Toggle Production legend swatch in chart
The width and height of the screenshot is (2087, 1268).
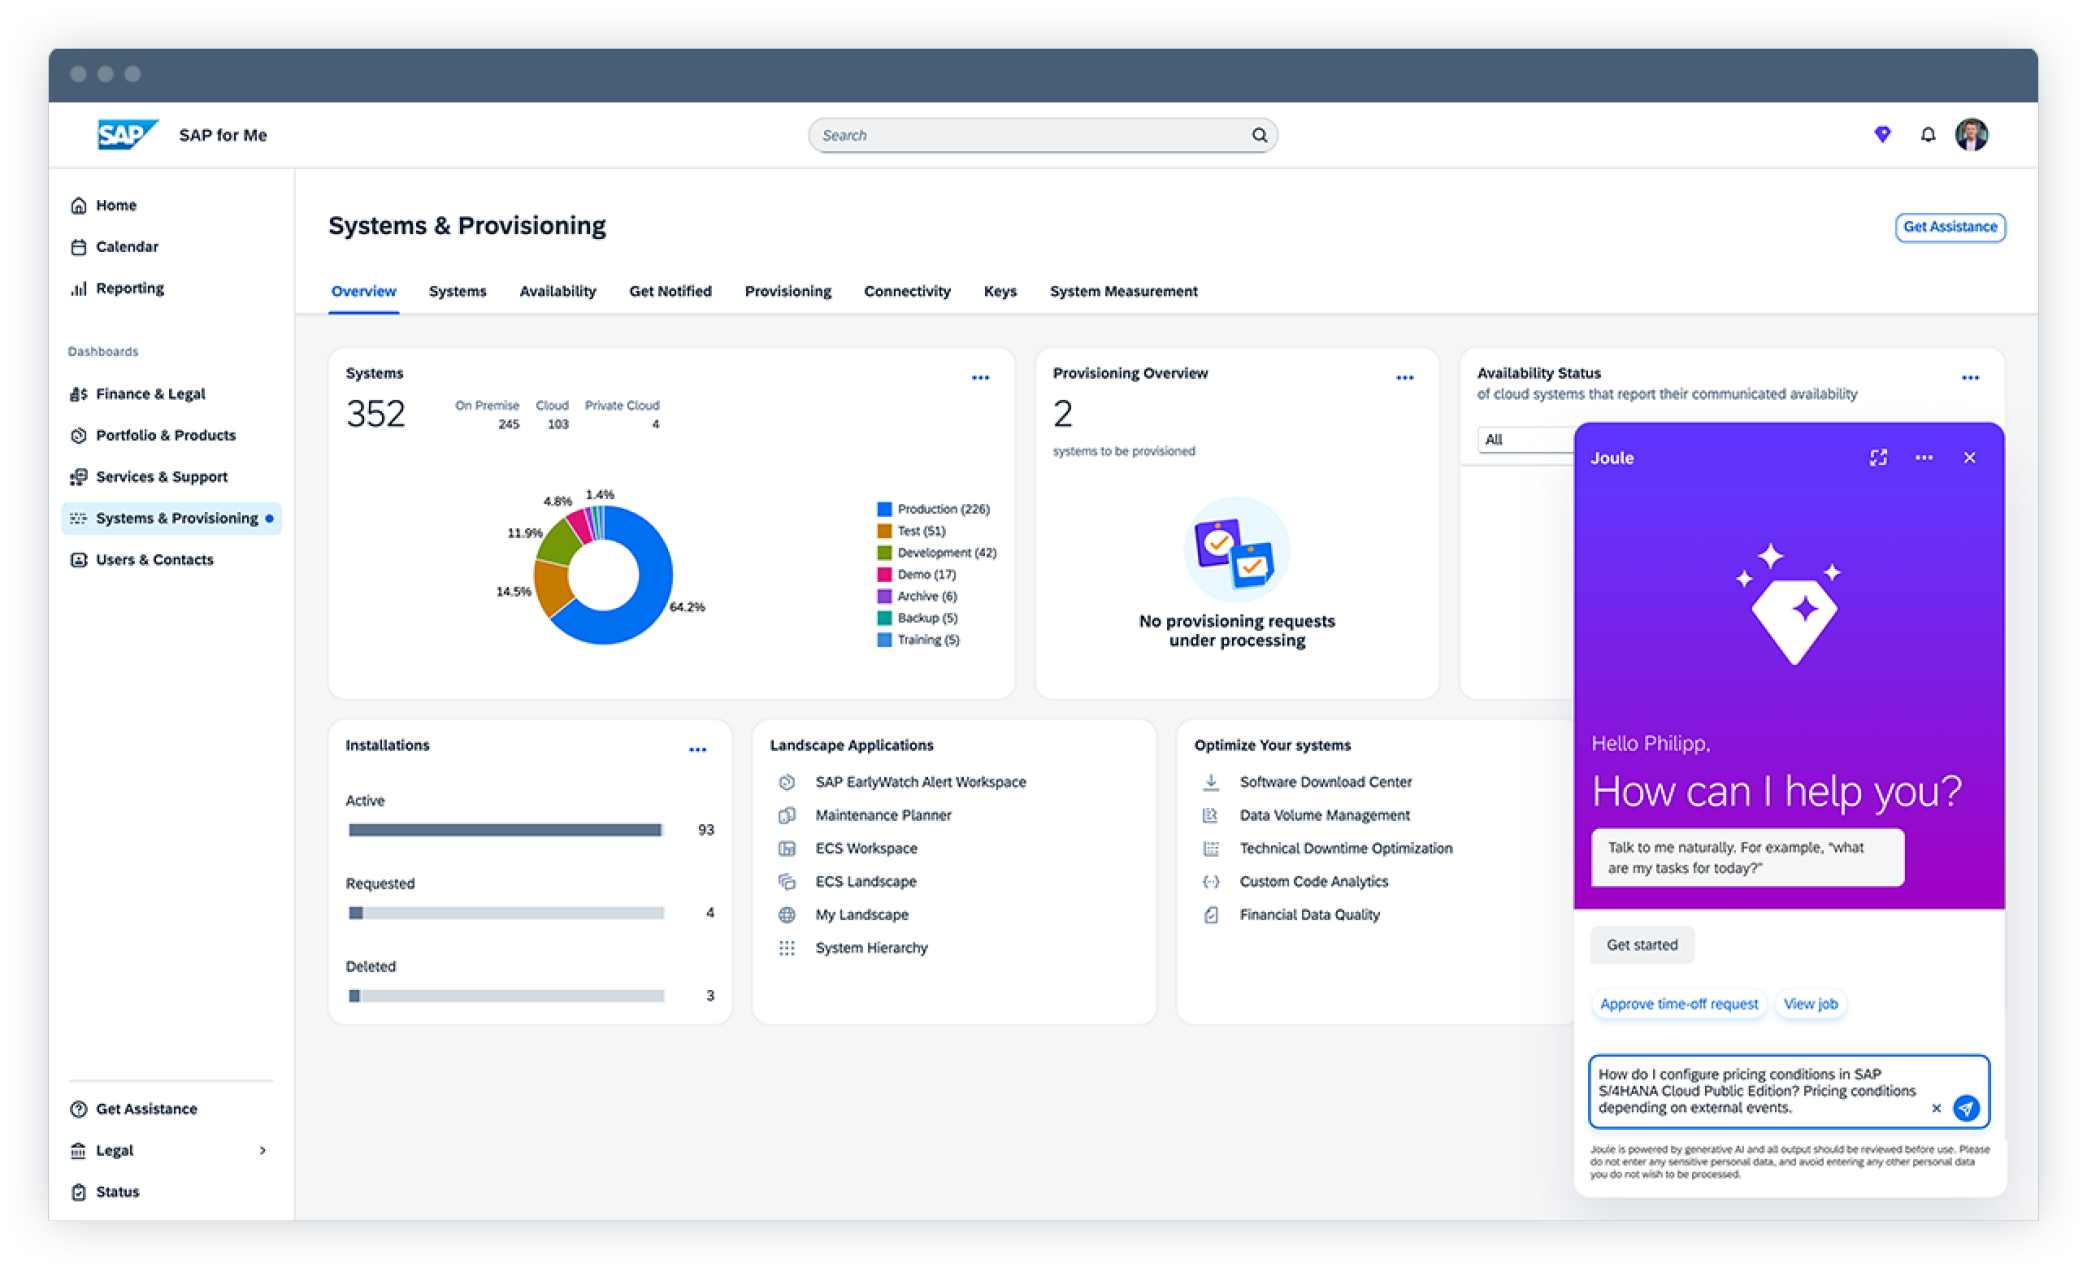(x=884, y=509)
